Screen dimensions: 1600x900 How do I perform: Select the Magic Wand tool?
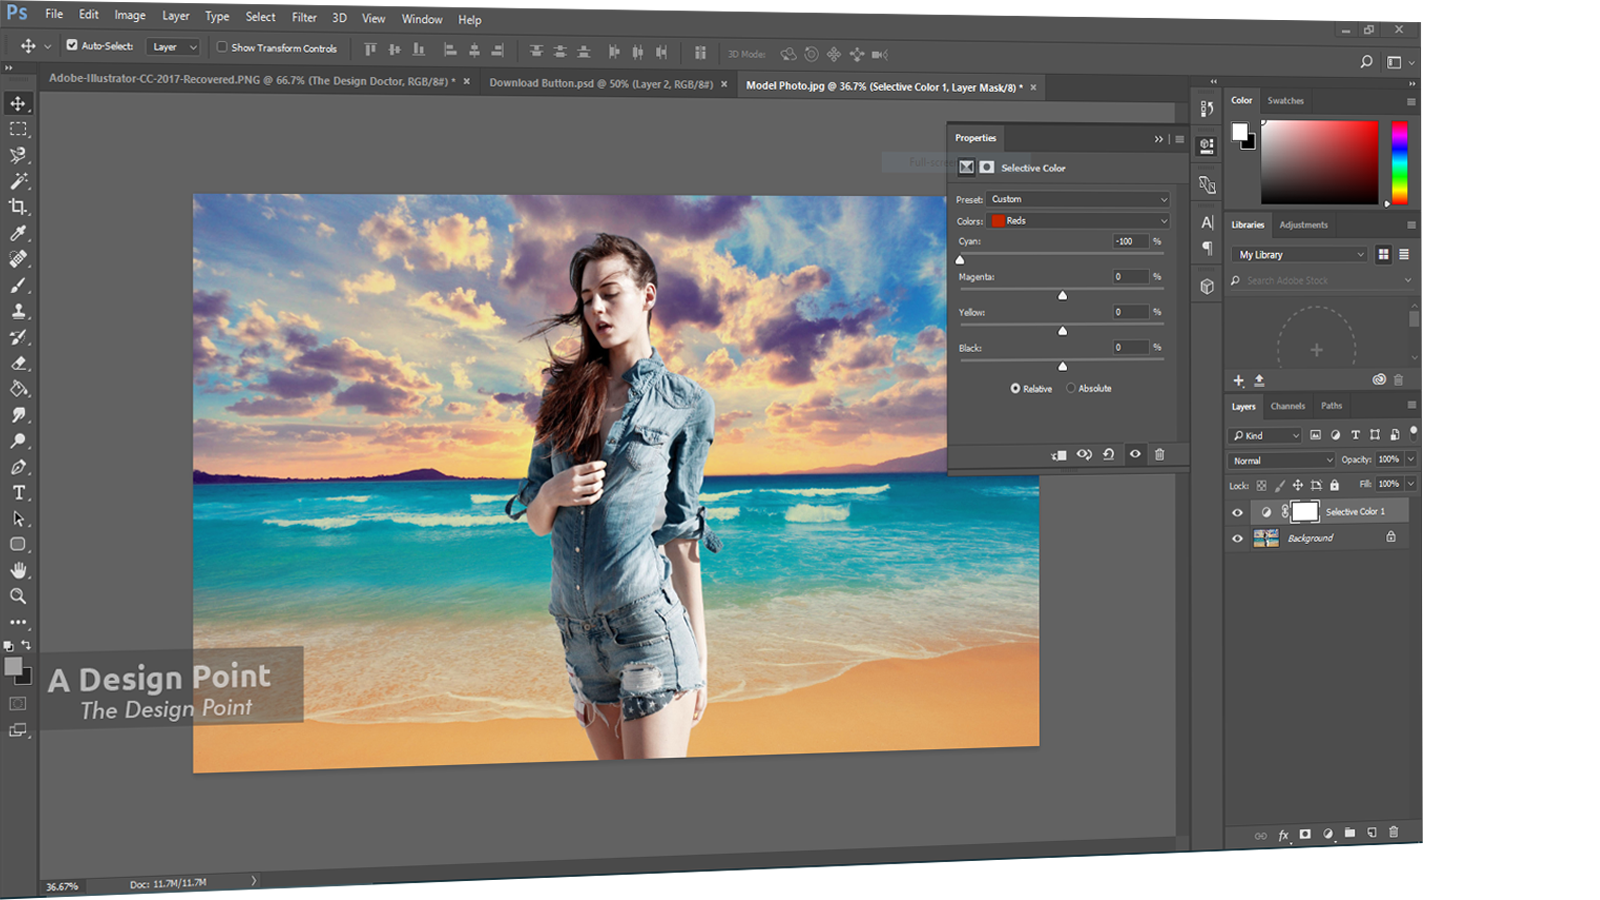[18, 181]
